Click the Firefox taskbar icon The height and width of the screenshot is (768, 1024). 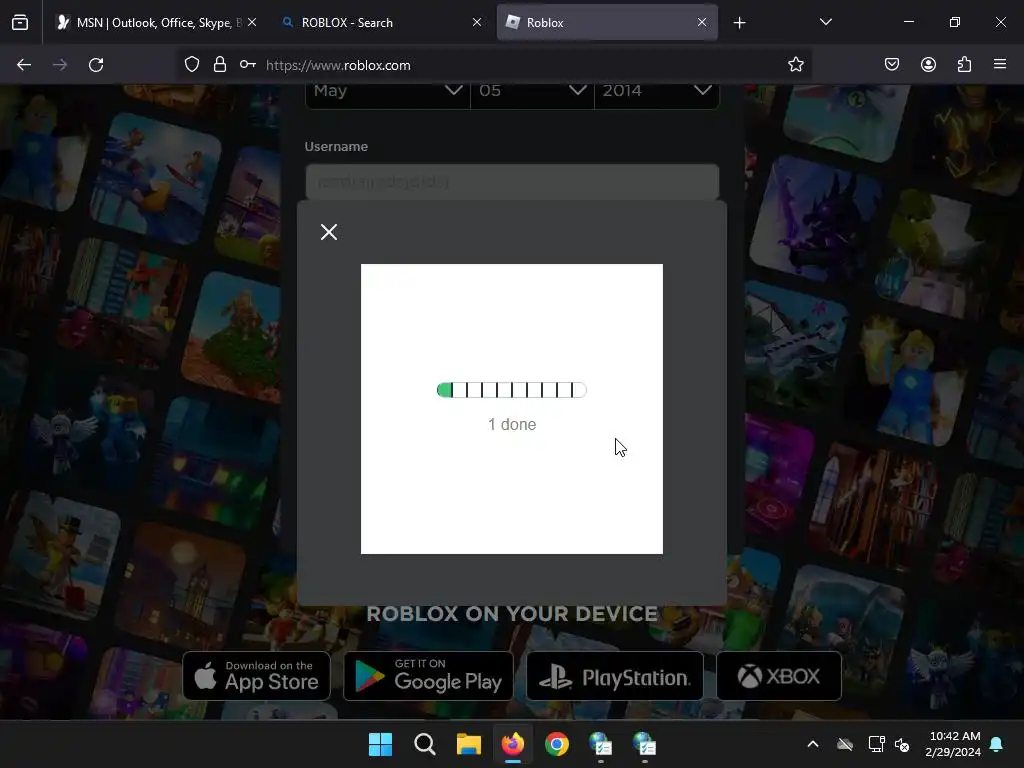[x=513, y=744]
